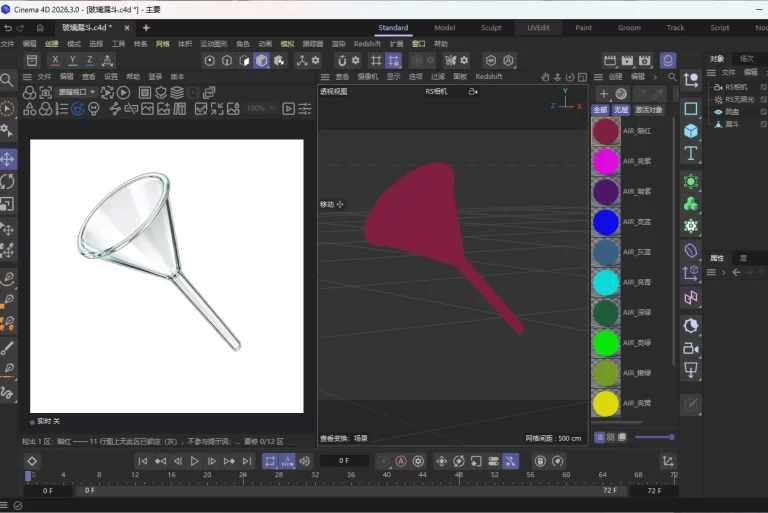Open the 100% zoom dropdown in render view
The height and width of the screenshot is (513, 768).
(261, 108)
